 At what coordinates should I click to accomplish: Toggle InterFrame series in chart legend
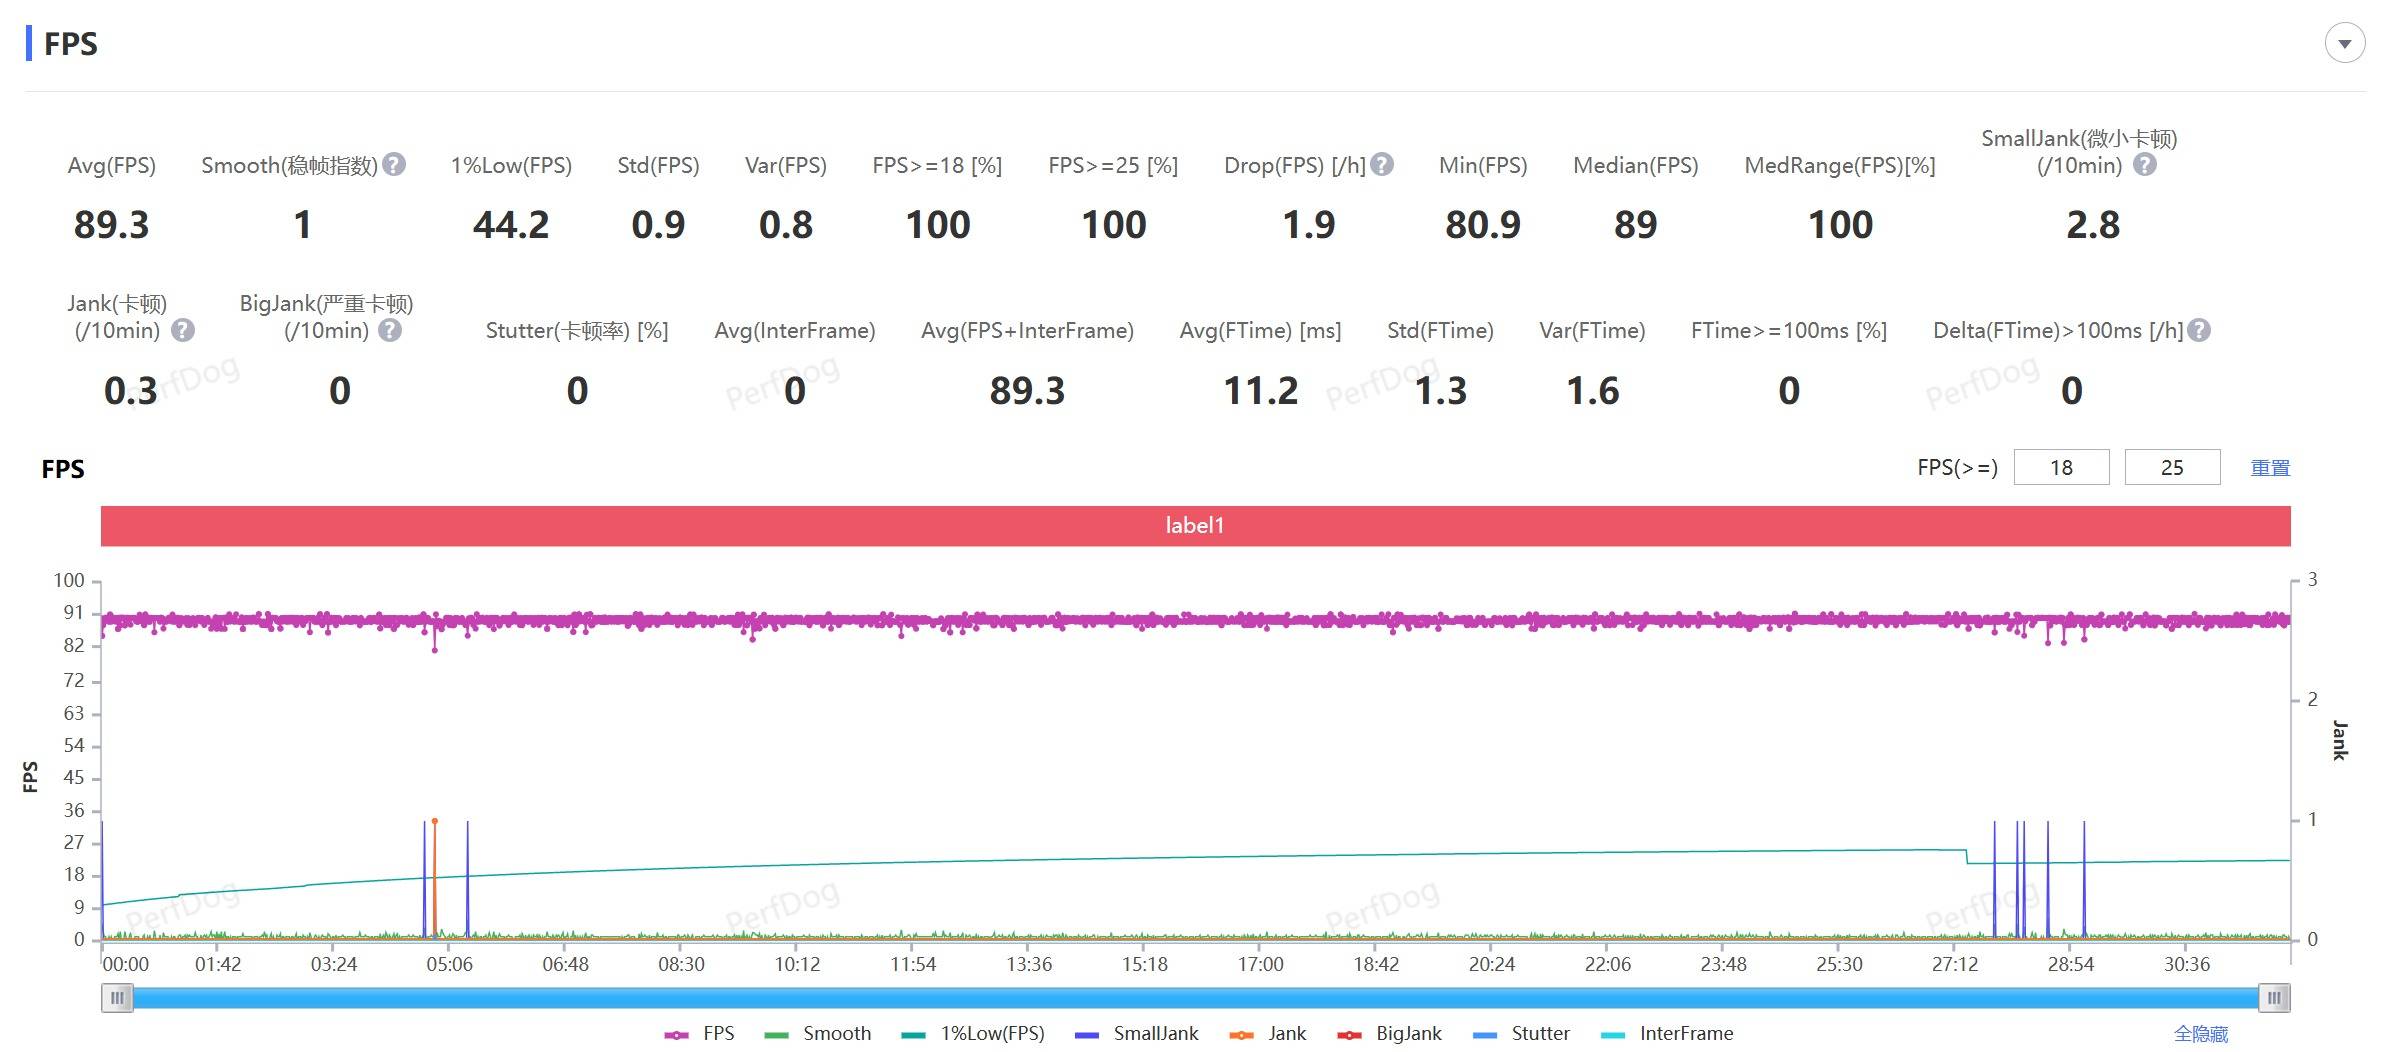[1667, 1034]
